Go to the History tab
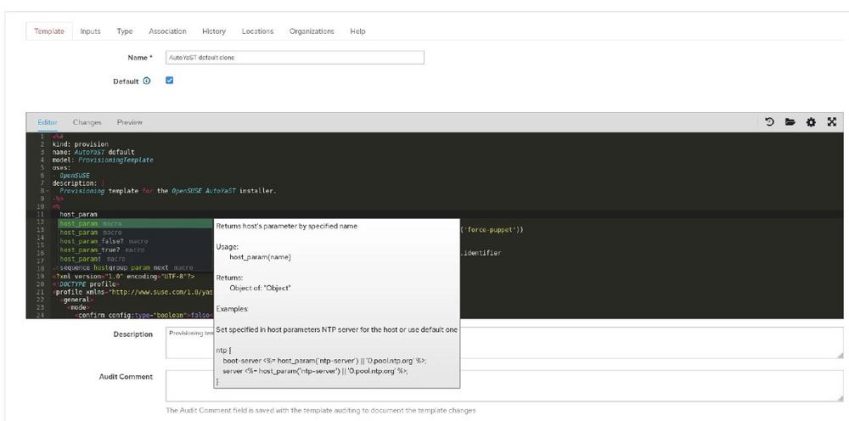 tap(214, 31)
